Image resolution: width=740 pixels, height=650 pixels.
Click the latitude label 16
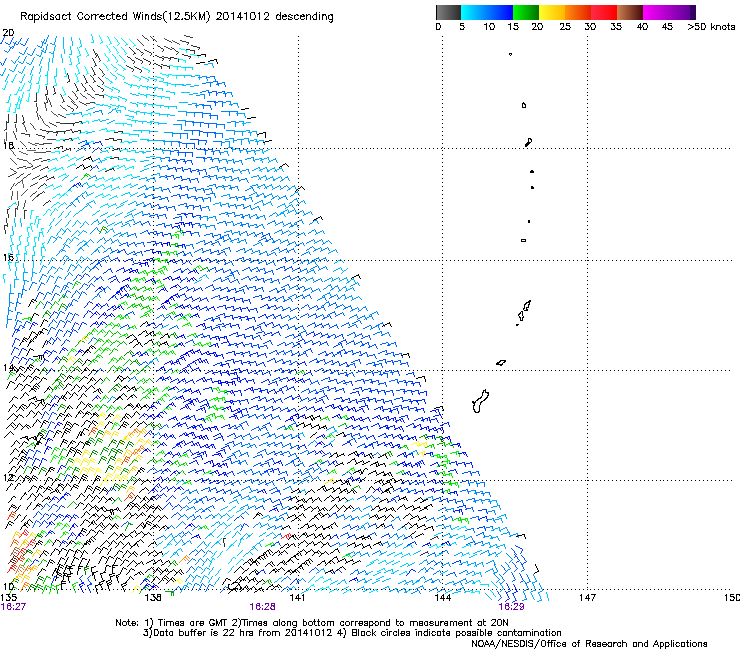pos(8,257)
